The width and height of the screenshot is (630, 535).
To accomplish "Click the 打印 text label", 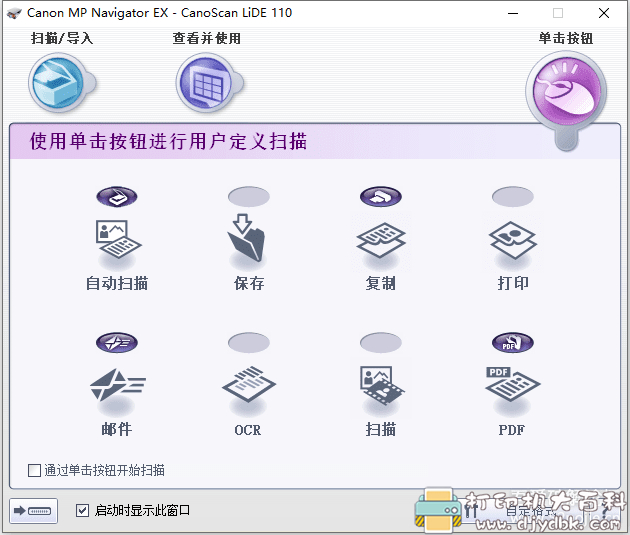I will point(513,284).
